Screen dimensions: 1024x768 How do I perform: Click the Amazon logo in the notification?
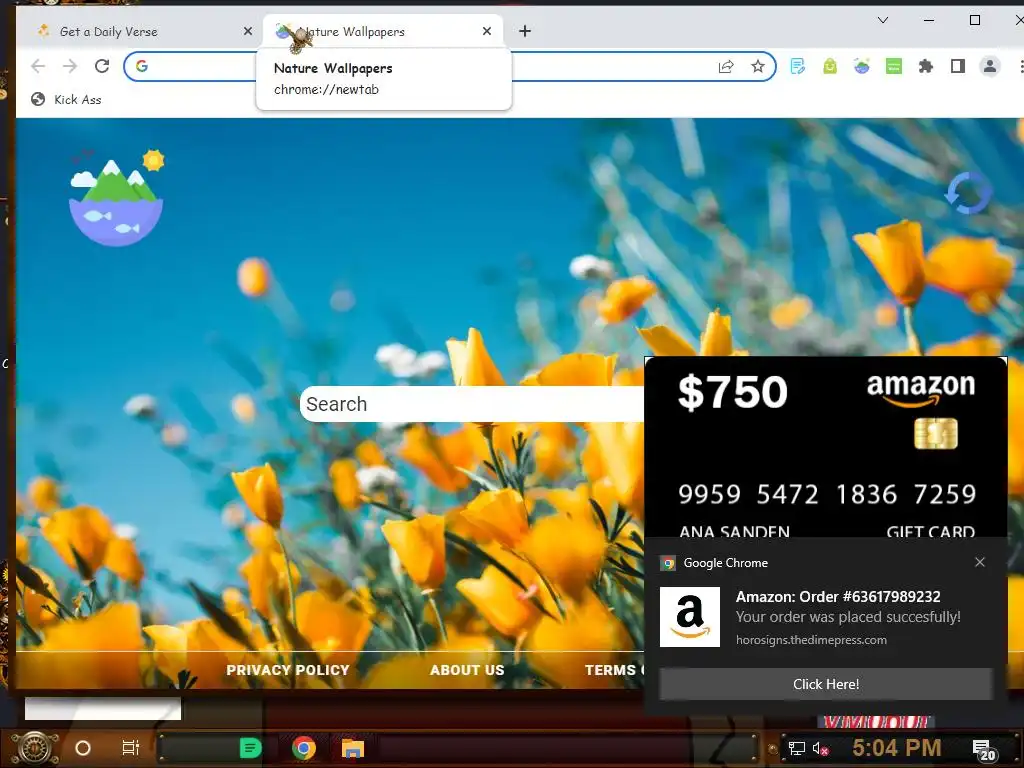690,616
